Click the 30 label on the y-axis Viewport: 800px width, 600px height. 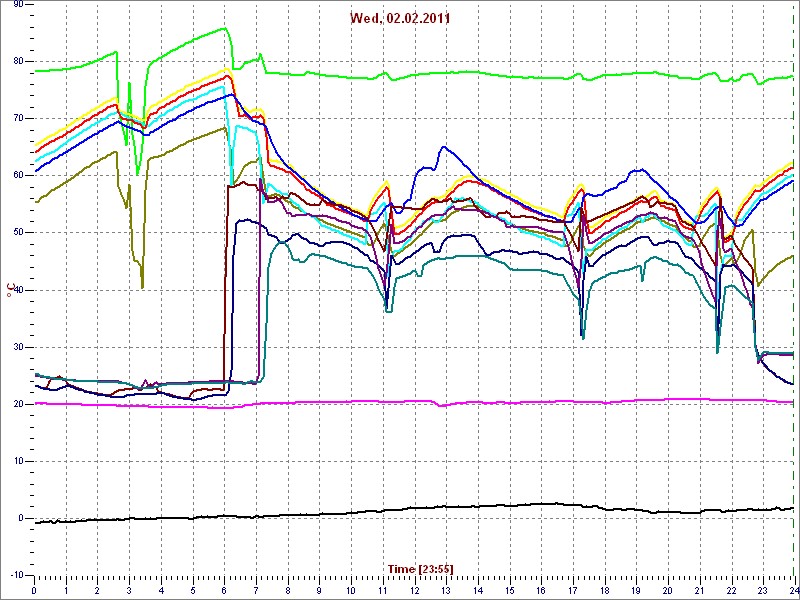point(17,347)
